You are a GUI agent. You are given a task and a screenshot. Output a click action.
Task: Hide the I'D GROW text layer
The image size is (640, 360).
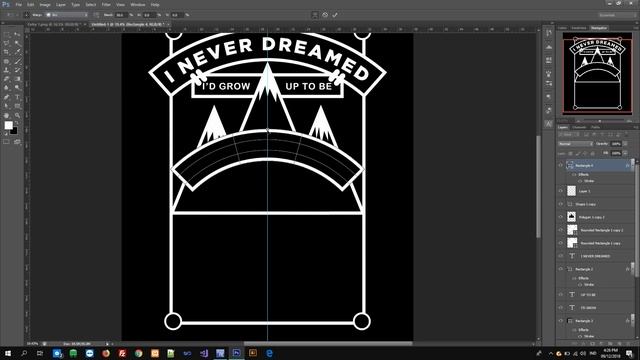tap(560, 307)
